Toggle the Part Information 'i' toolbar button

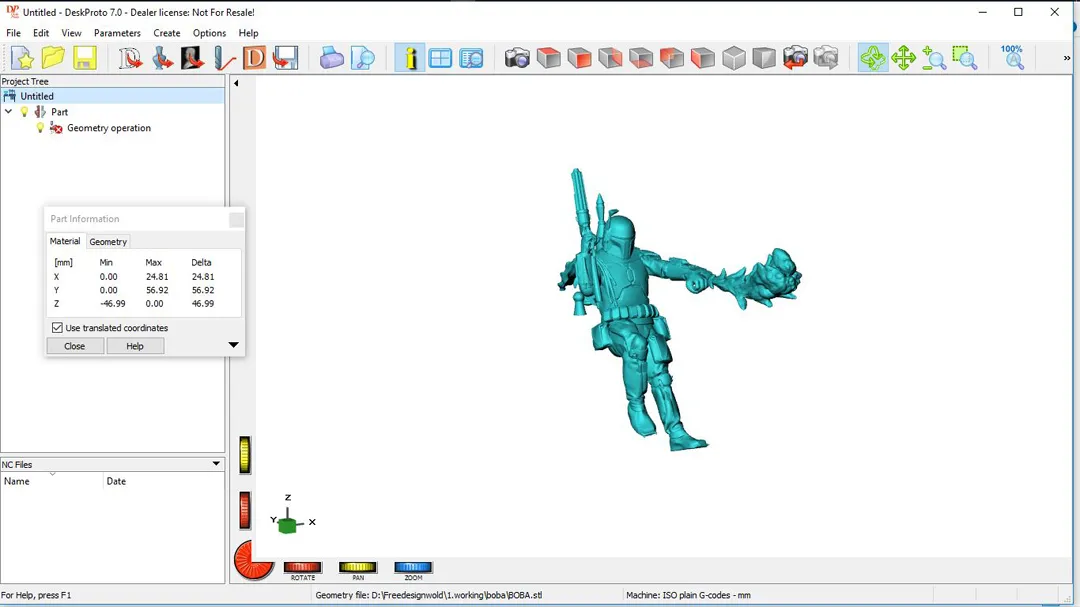point(410,58)
